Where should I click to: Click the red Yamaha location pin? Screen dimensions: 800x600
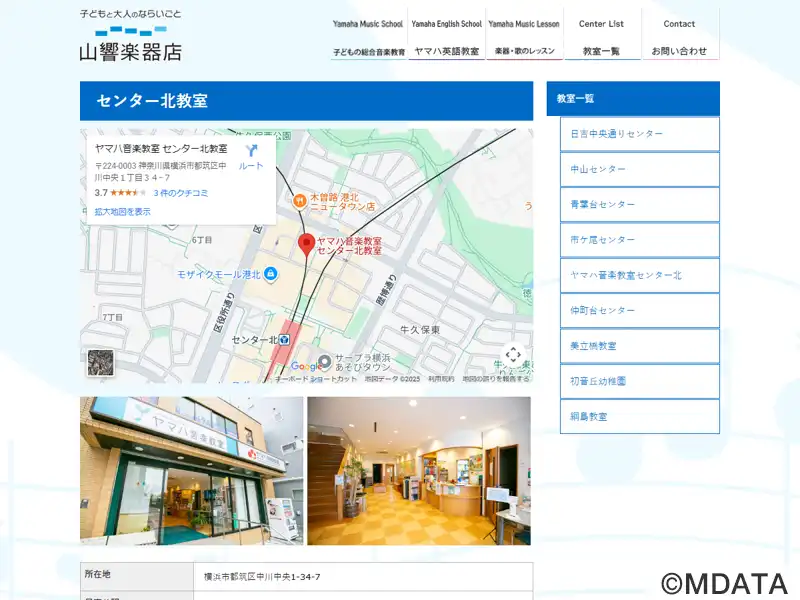(x=308, y=243)
